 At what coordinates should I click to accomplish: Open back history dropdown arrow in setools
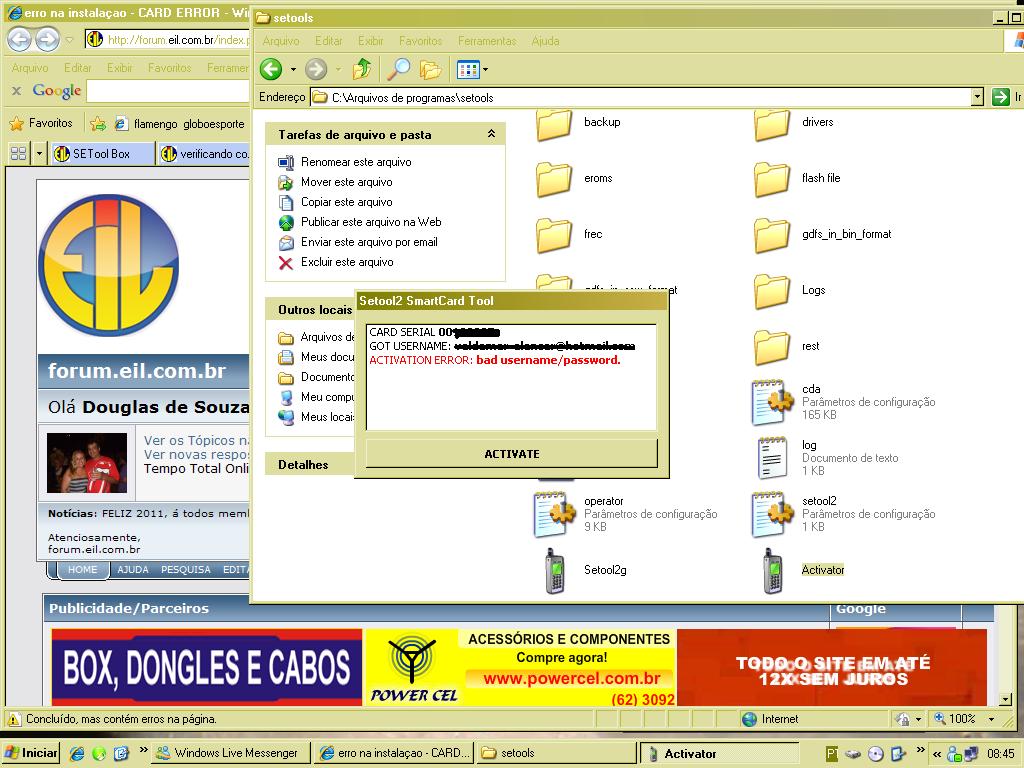coord(293,69)
